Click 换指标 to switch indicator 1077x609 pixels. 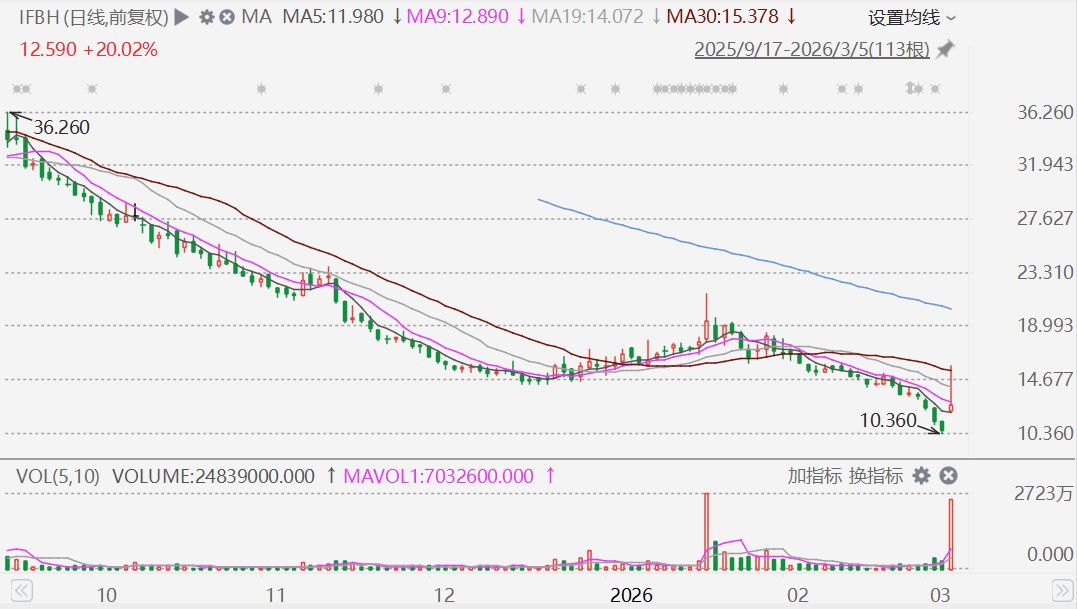pos(876,476)
